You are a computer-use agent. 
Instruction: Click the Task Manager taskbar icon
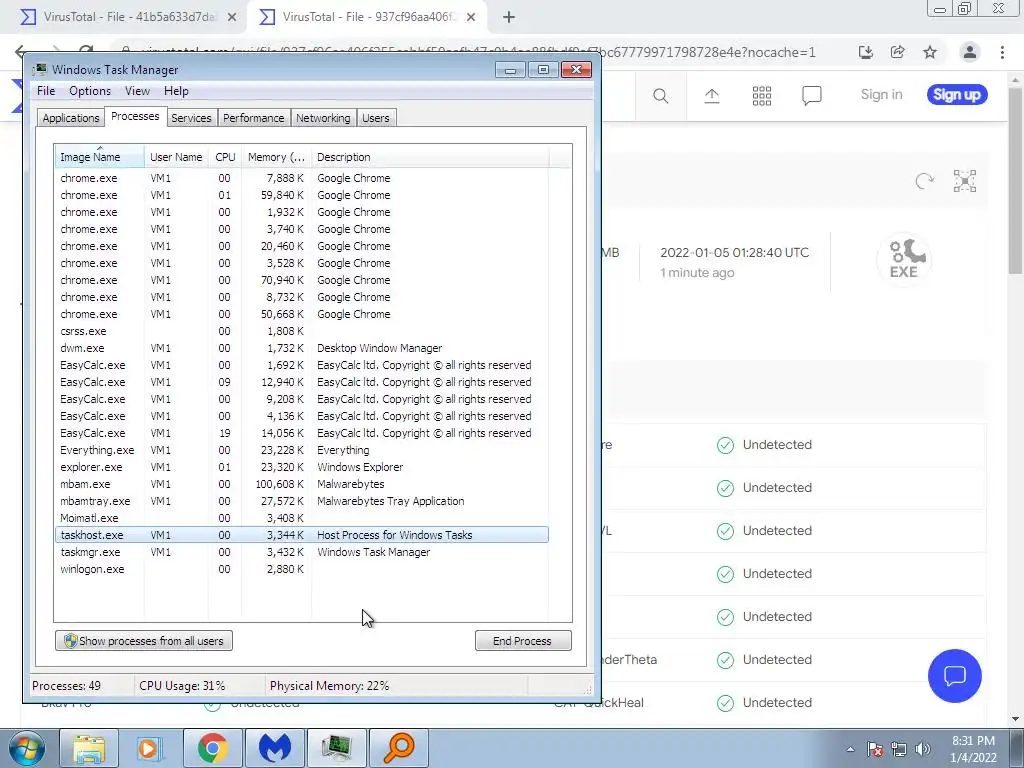coord(336,748)
